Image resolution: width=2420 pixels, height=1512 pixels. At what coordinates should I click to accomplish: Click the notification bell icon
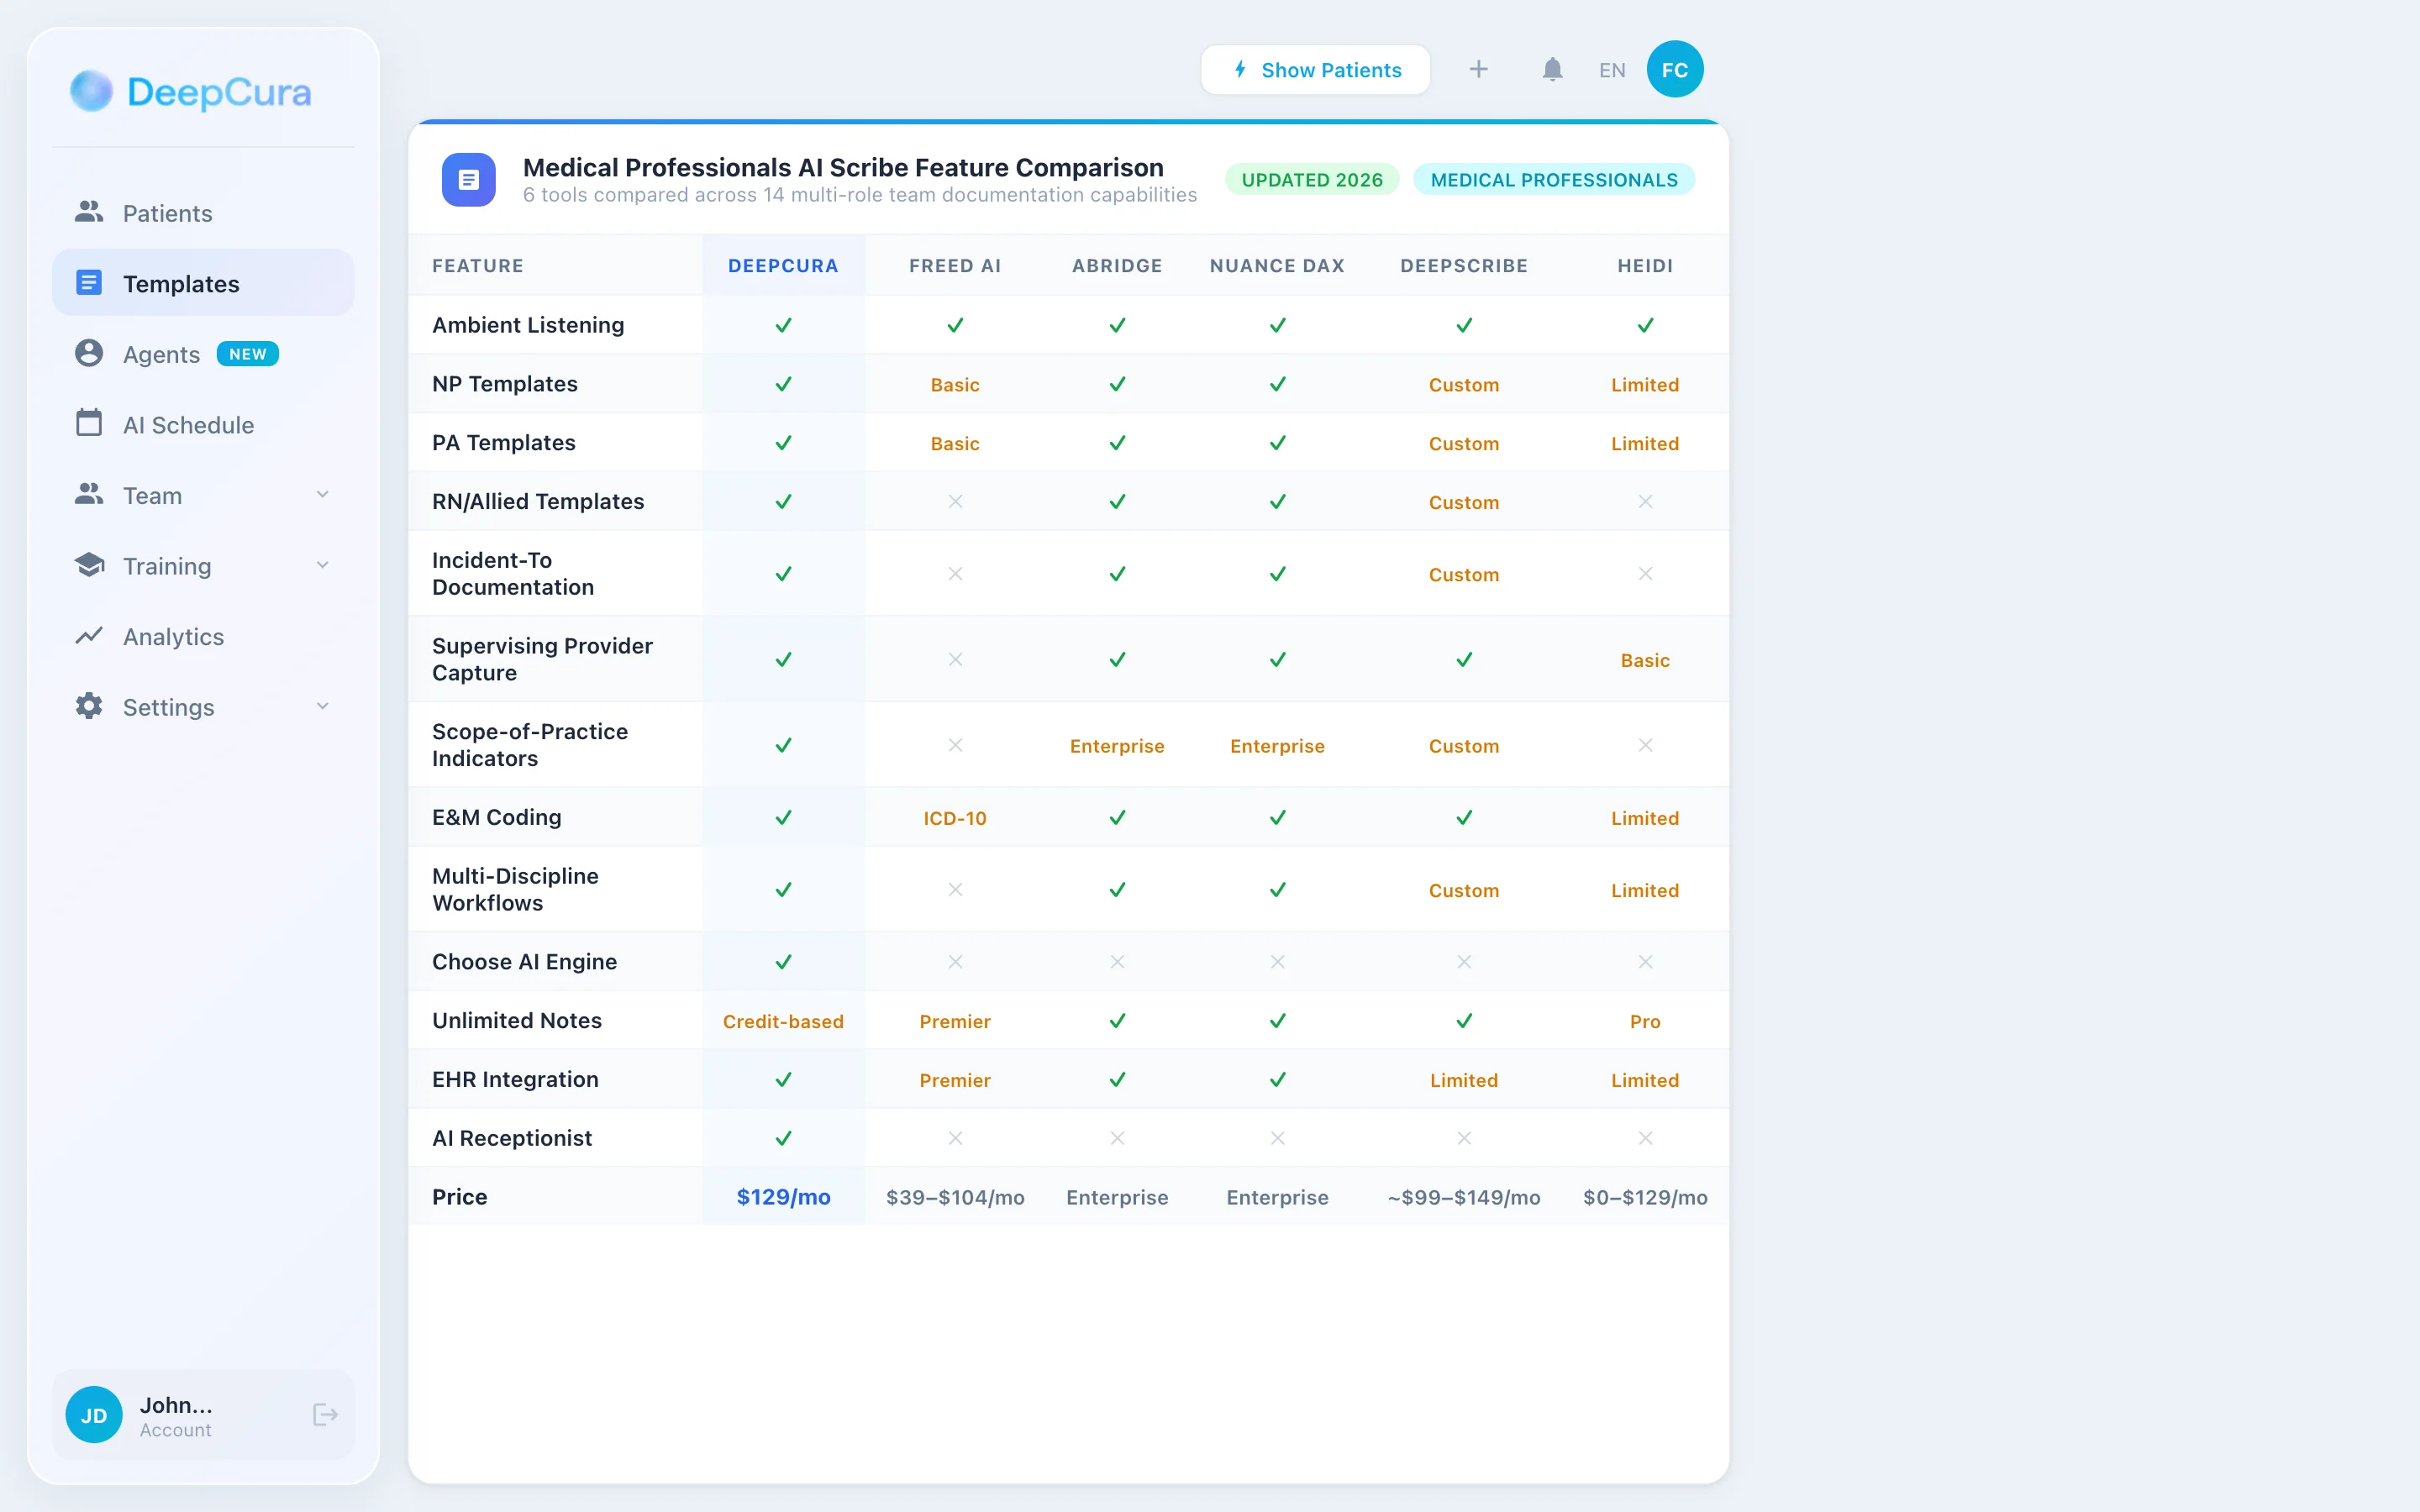1551,70
